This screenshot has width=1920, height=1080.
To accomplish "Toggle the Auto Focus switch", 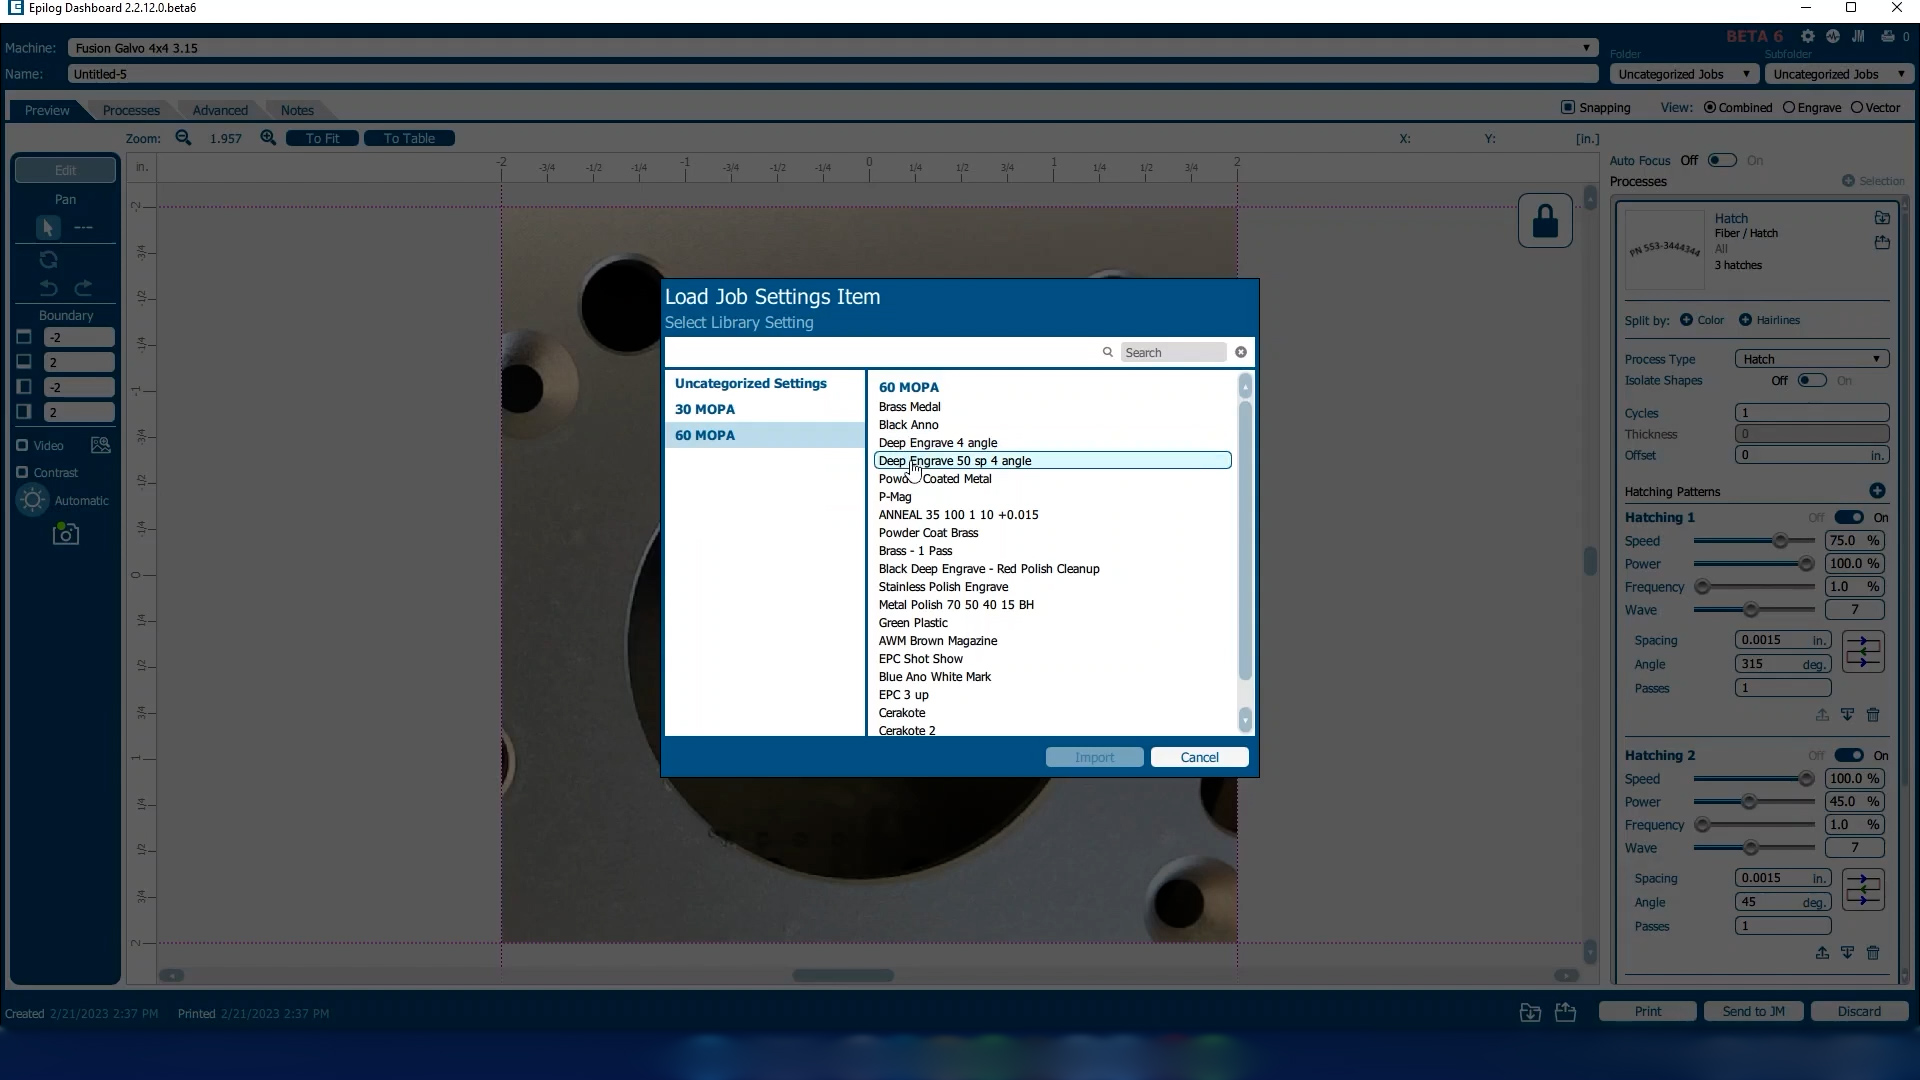I will 1722,160.
